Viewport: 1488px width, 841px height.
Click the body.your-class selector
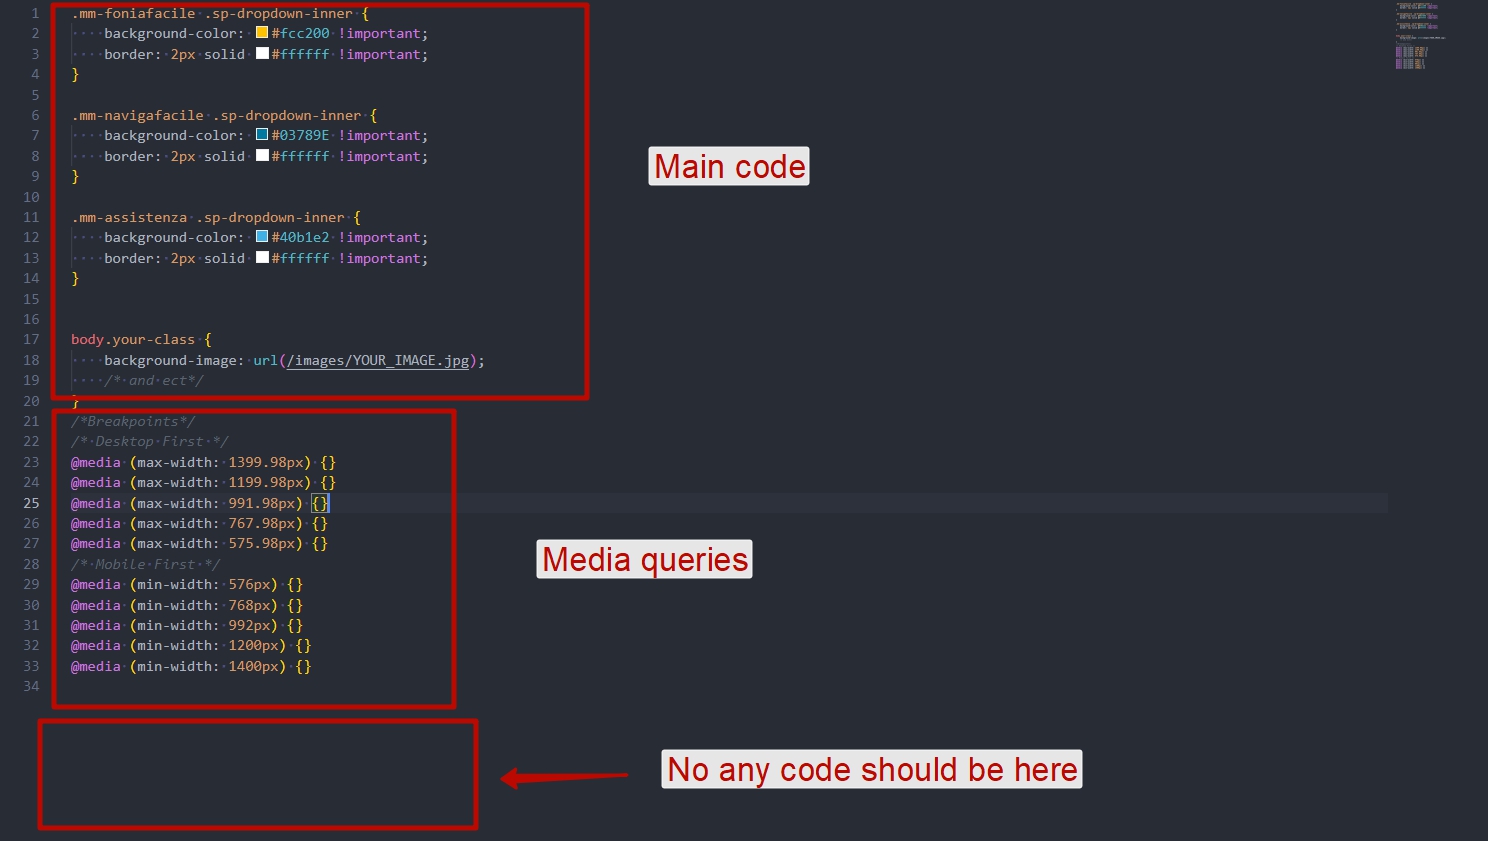coord(133,340)
